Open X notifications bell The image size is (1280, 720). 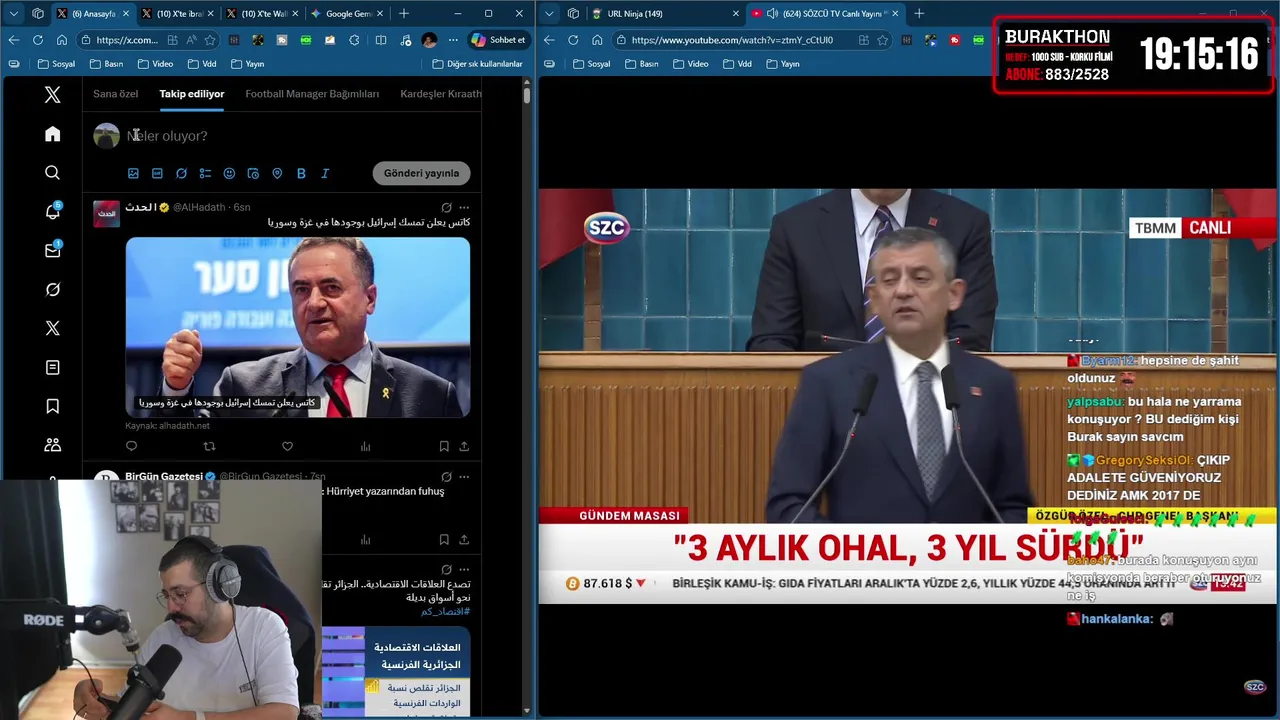[x=53, y=211]
